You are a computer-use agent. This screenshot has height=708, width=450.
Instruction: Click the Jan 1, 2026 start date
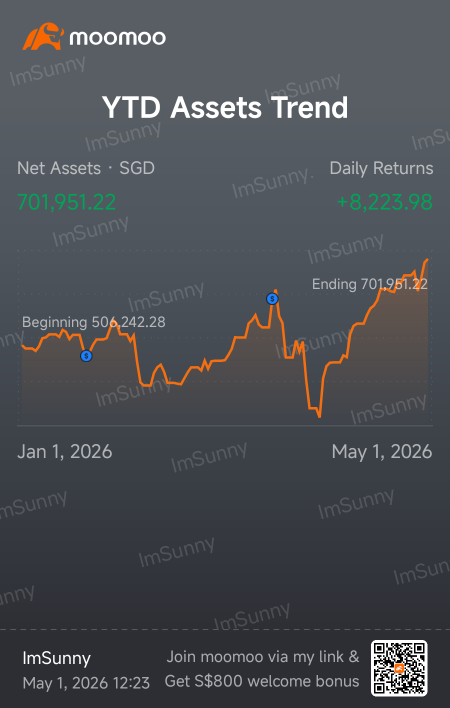tap(65, 452)
